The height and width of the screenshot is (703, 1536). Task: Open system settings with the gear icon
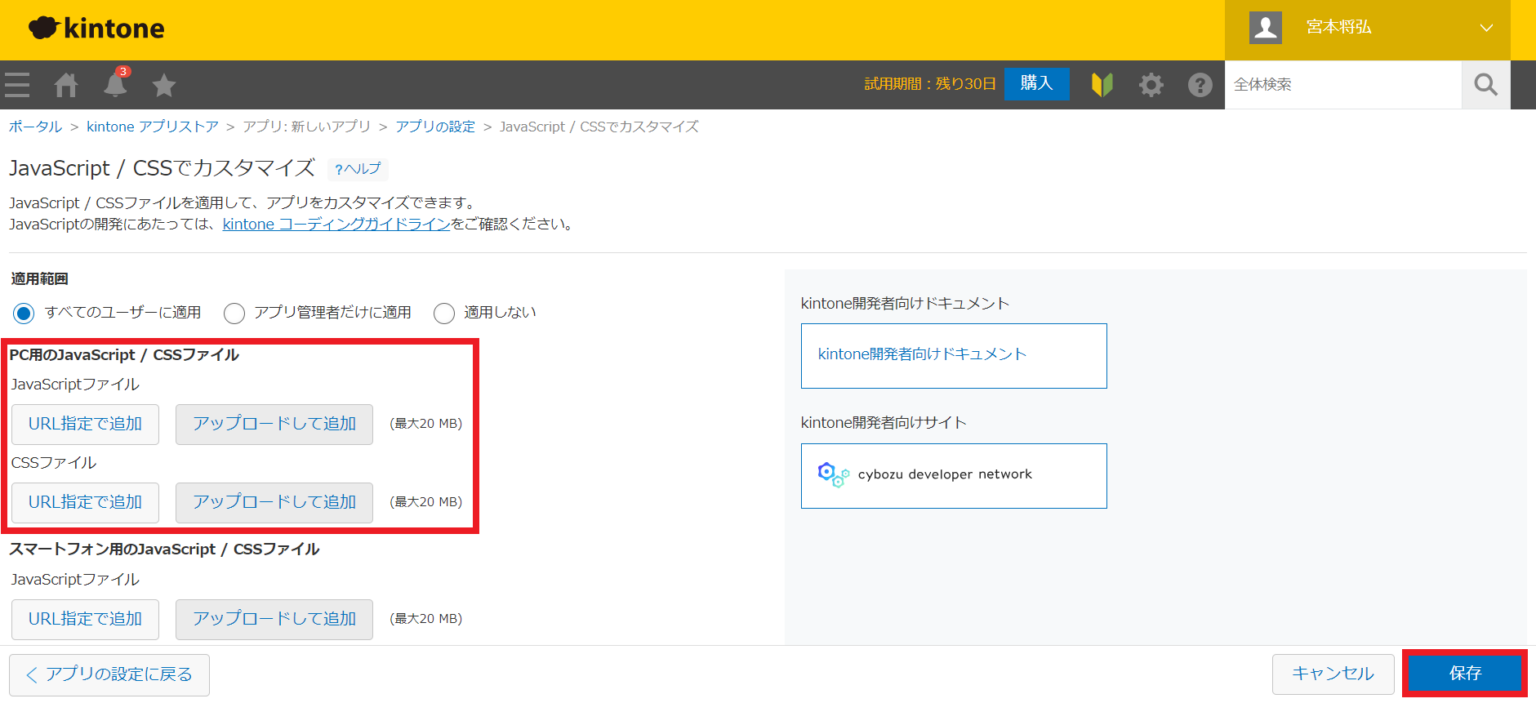[1151, 84]
